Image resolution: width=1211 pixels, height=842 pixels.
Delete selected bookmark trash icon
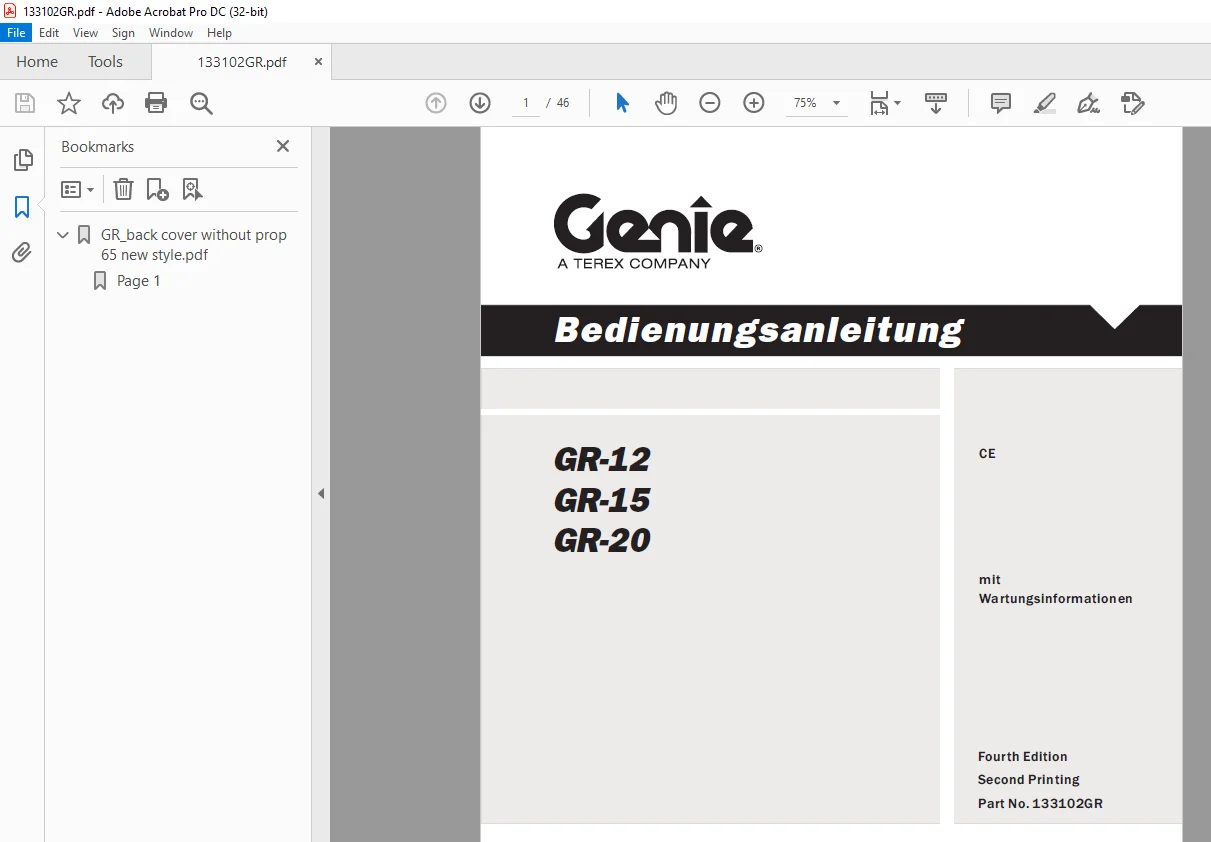(x=122, y=189)
